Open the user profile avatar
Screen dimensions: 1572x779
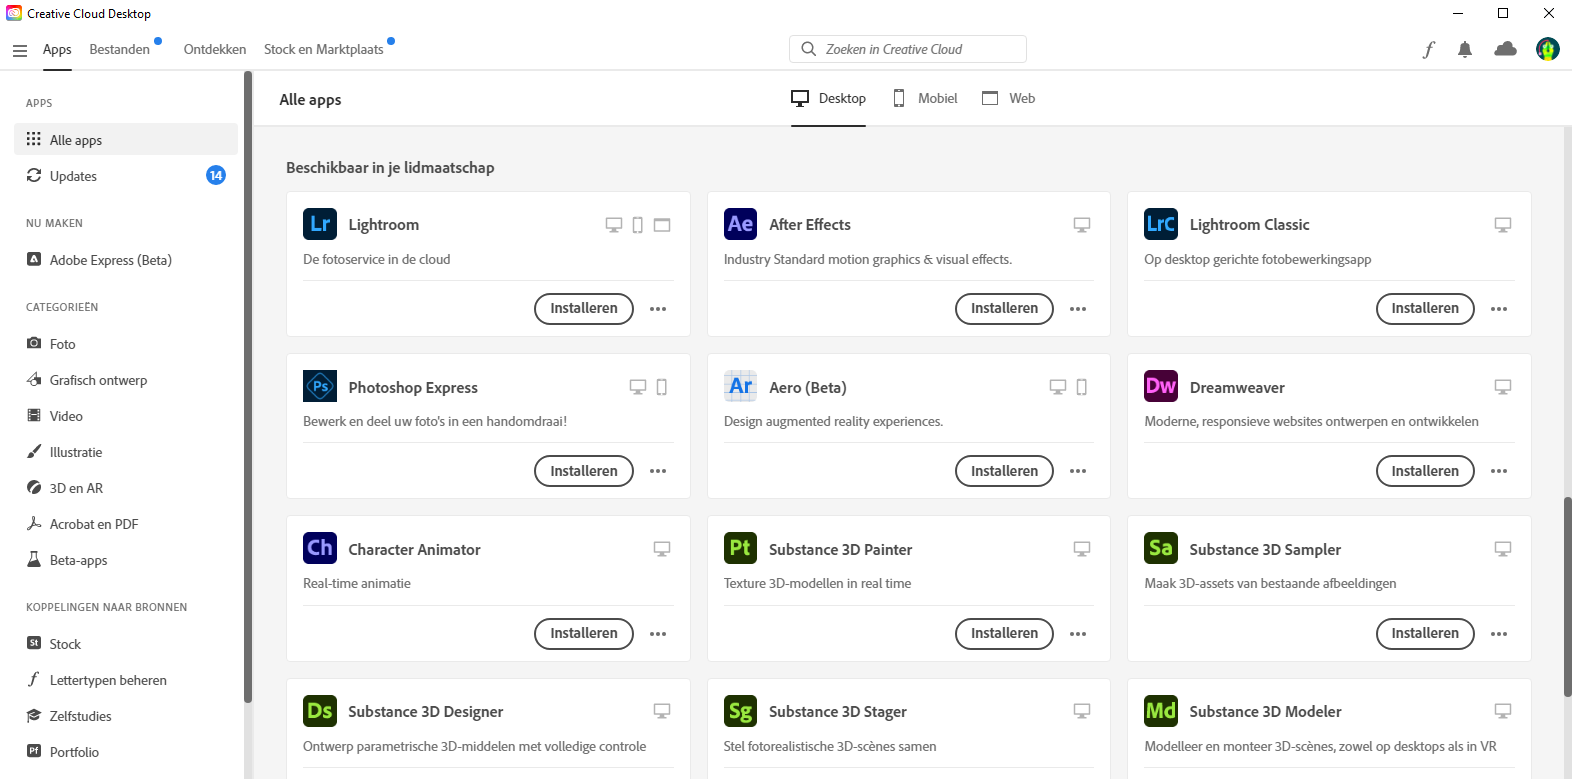(x=1548, y=49)
